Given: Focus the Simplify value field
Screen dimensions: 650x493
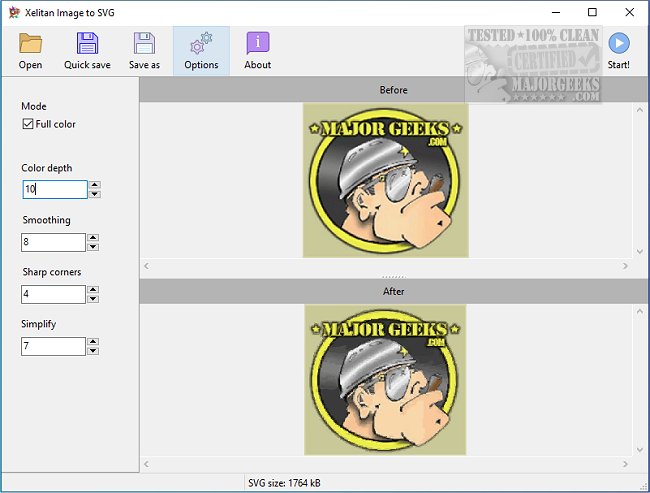Looking at the screenshot, I should tap(53, 346).
